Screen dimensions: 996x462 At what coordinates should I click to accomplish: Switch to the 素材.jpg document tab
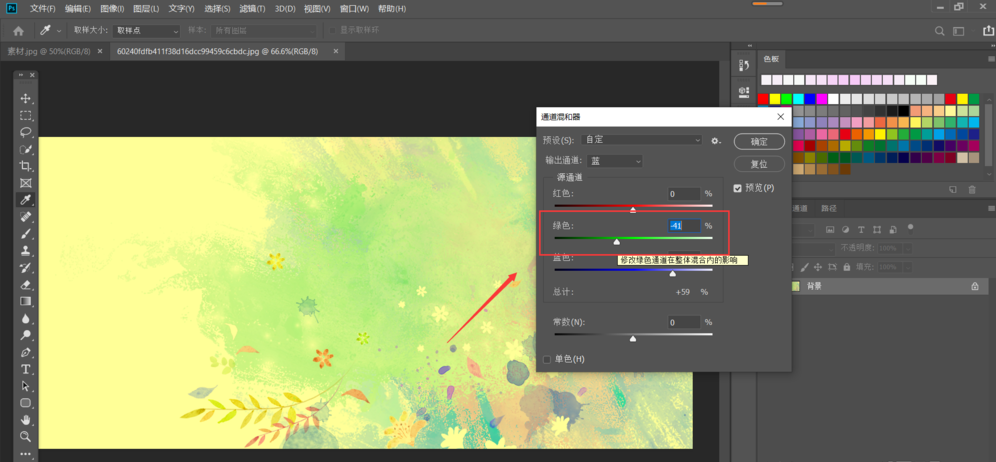point(49,51)
